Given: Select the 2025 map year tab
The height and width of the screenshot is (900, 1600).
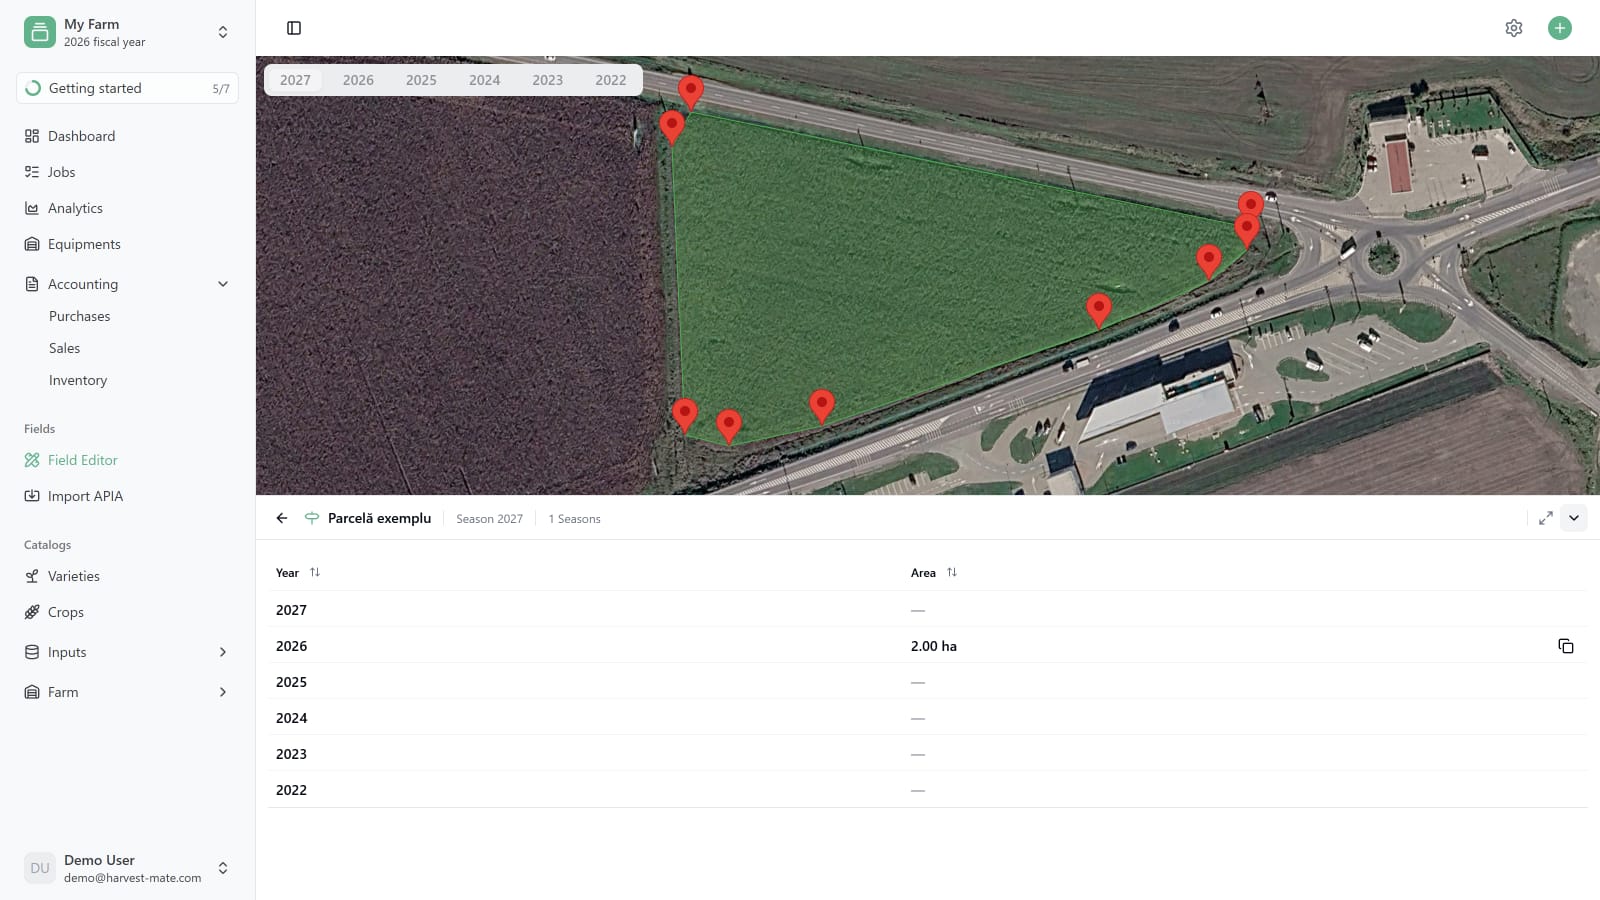Looking at the screenshot, I should pyautogui.click(x=421, y=80).
